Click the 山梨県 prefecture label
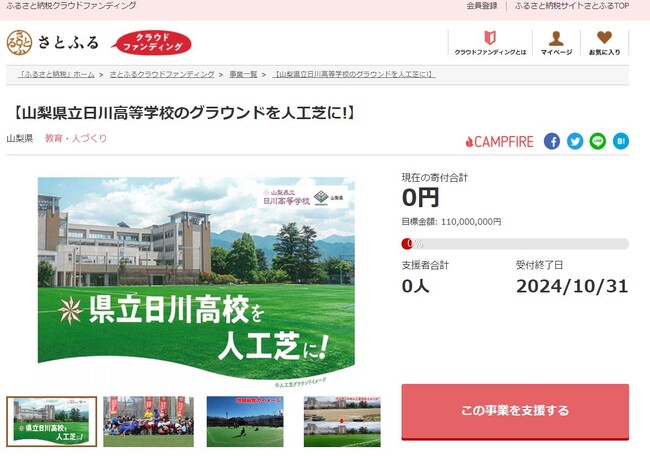Image resolution: width=650 pixels, height=456 pixels. pos(20,138)
